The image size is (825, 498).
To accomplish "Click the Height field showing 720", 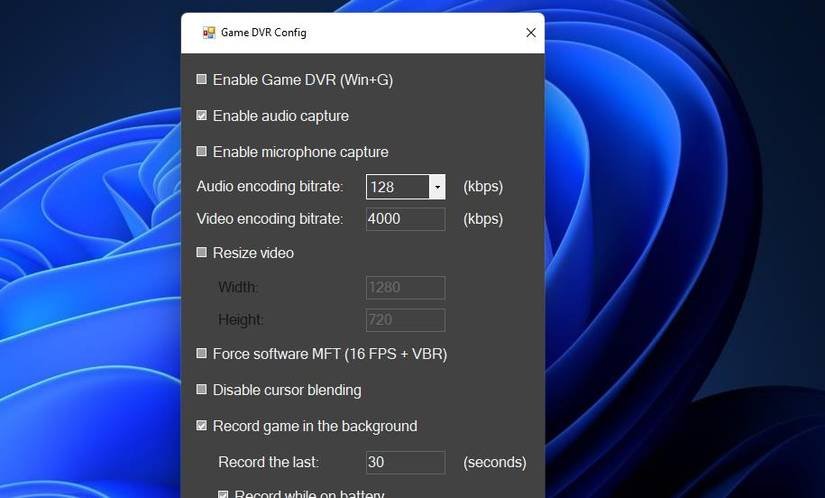I will pos(405,320).
